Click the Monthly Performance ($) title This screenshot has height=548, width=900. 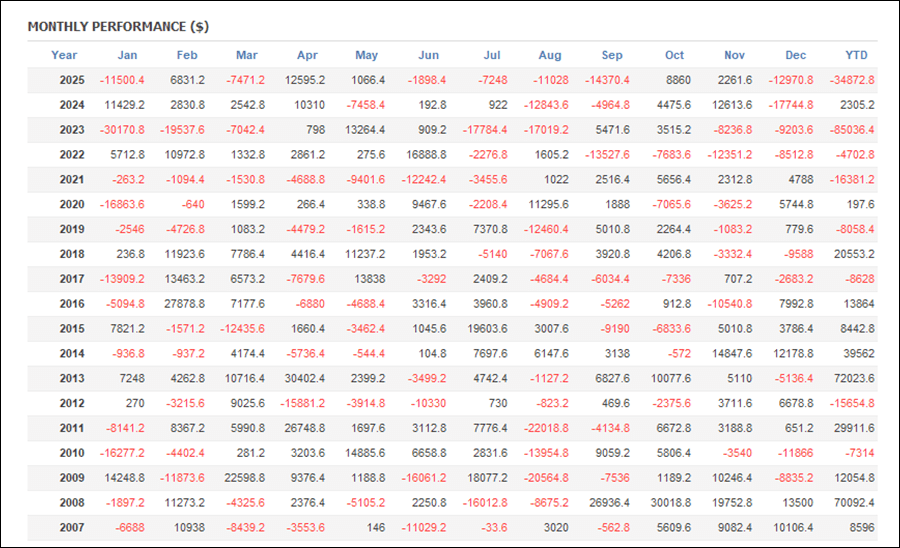118,26
